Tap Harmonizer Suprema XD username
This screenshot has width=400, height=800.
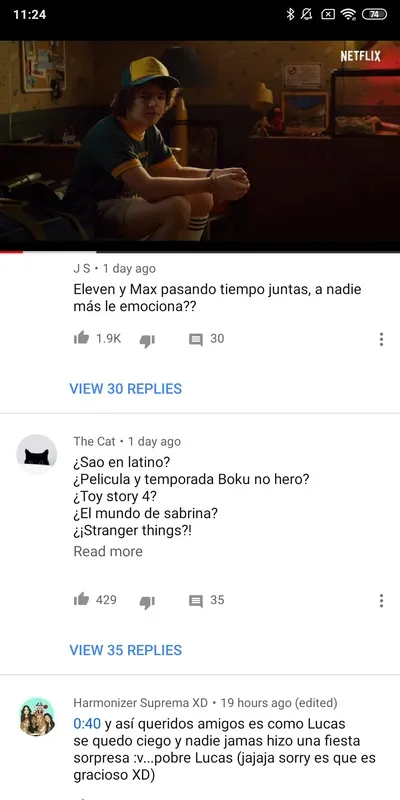click(140, 703)
